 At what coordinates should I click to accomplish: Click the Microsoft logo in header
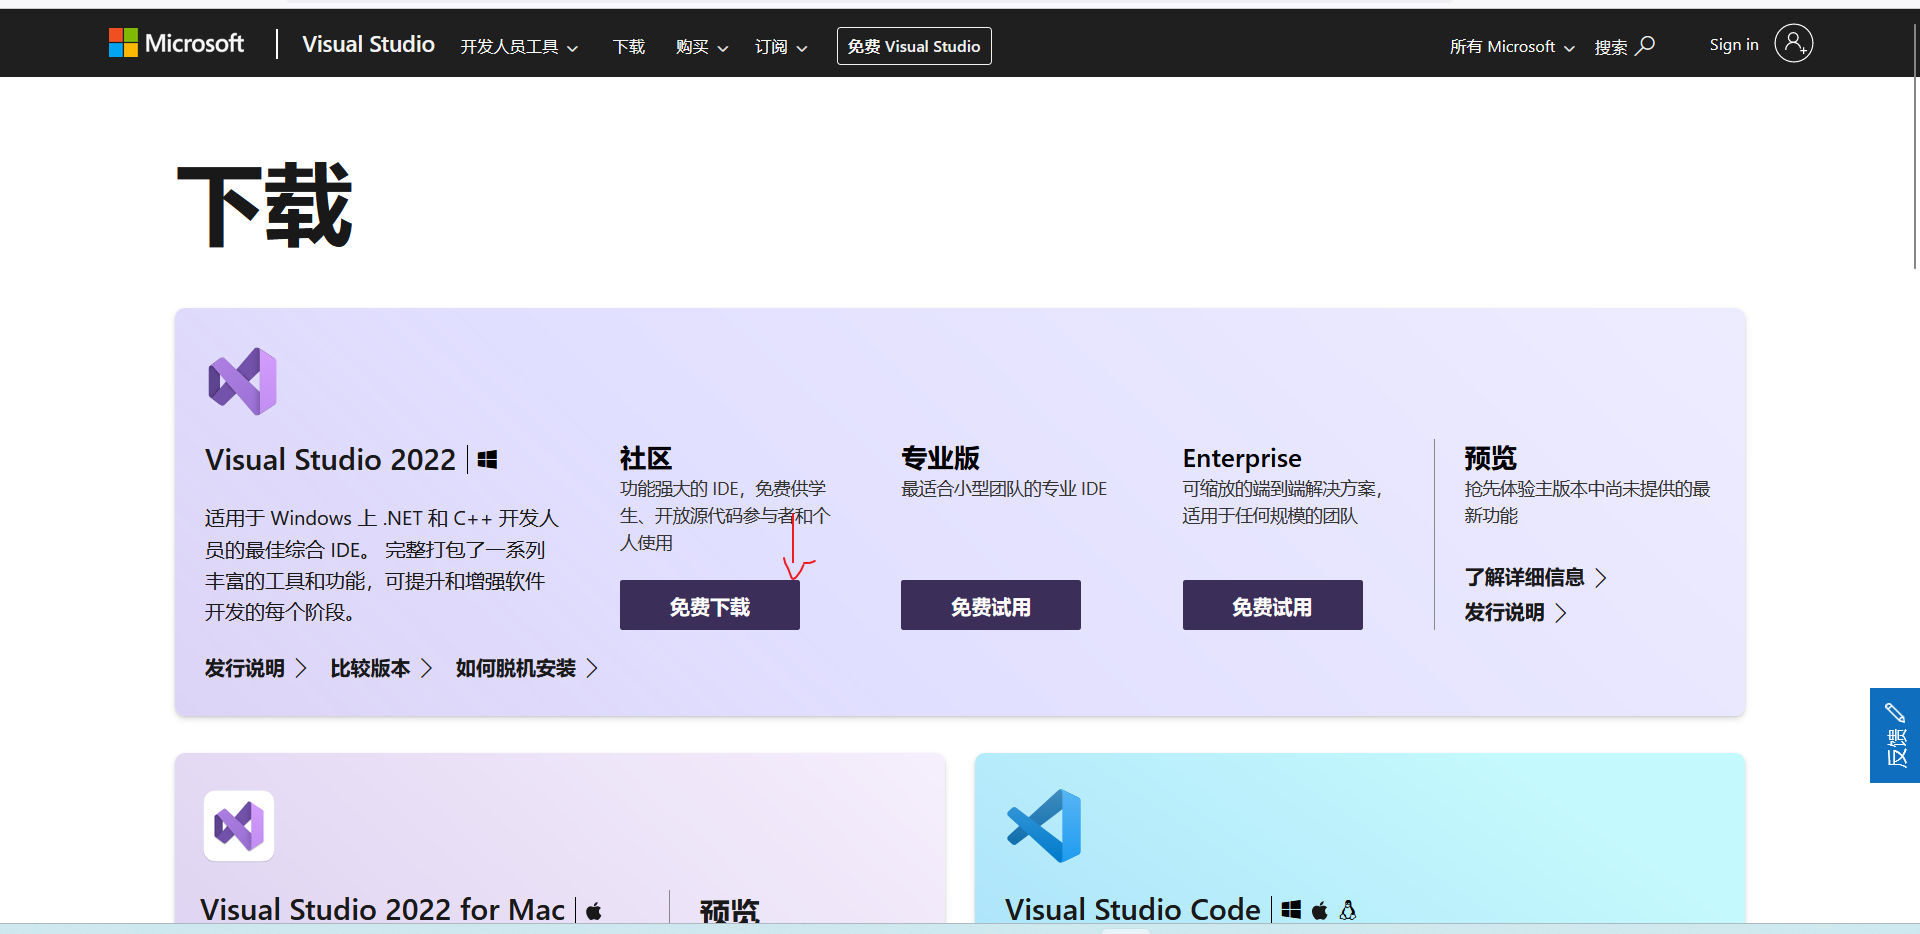[x=176, y=43]
